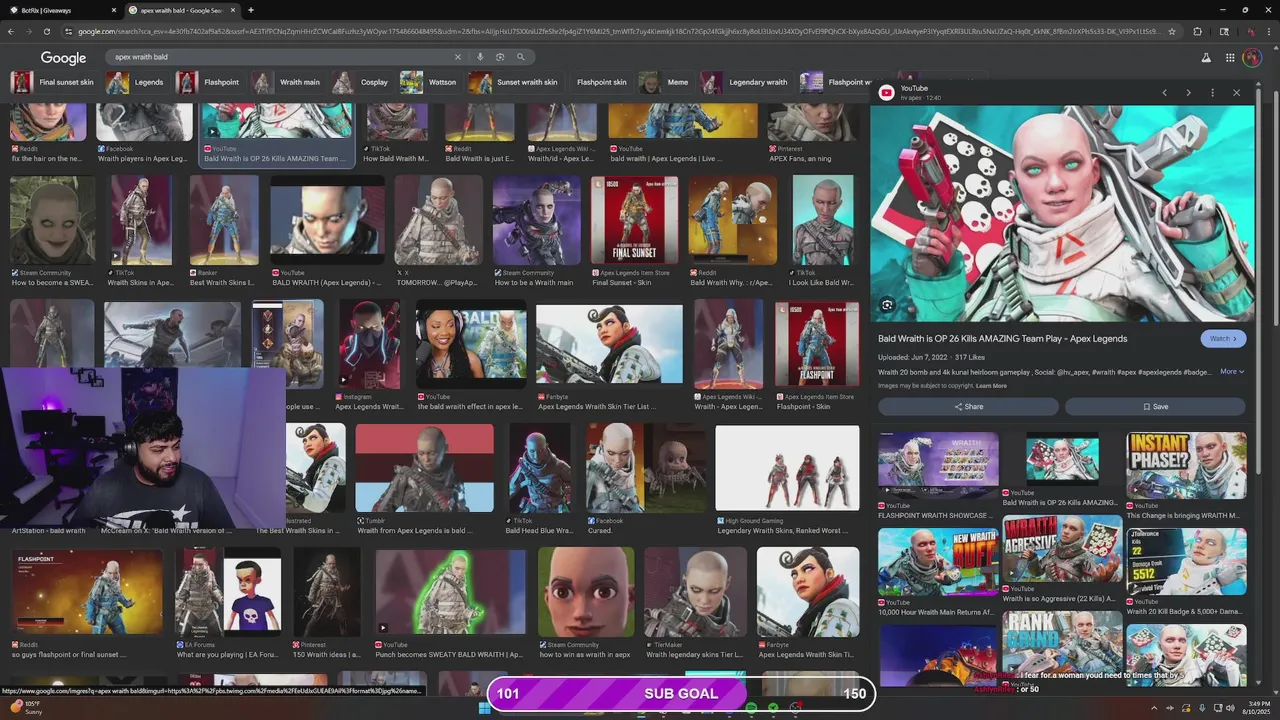Image resolution: width=1280 pixels, height=720 pixels.
Task: Open Google account avatar
Action: click(1252, 58)
